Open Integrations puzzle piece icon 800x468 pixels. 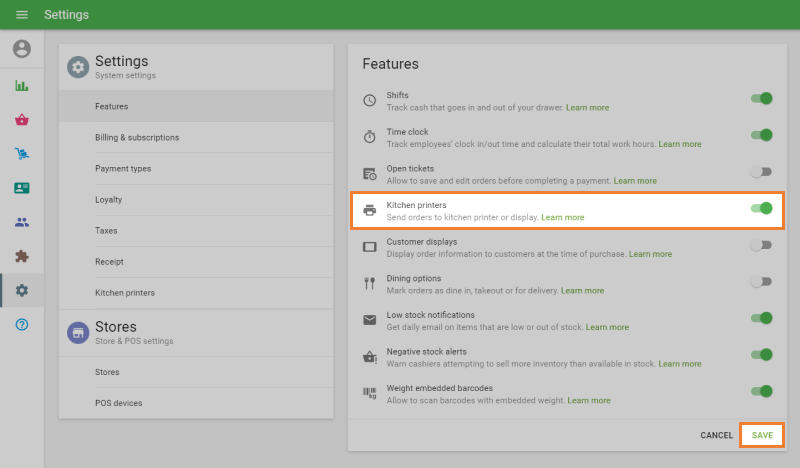click(x=22, y=256)
